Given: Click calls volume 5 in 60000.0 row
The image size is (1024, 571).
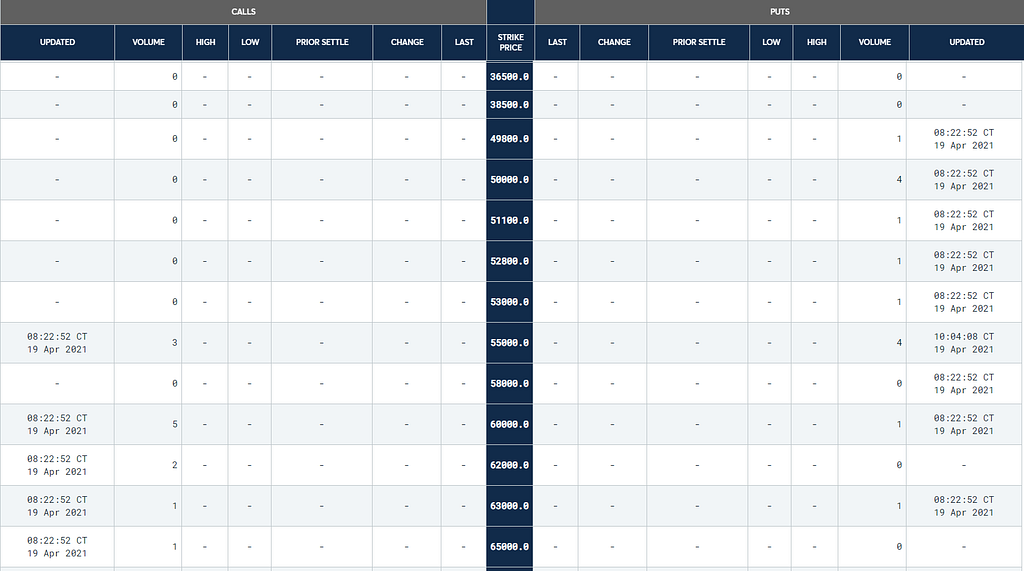Looking at the screenshot, I should point(174,425).
